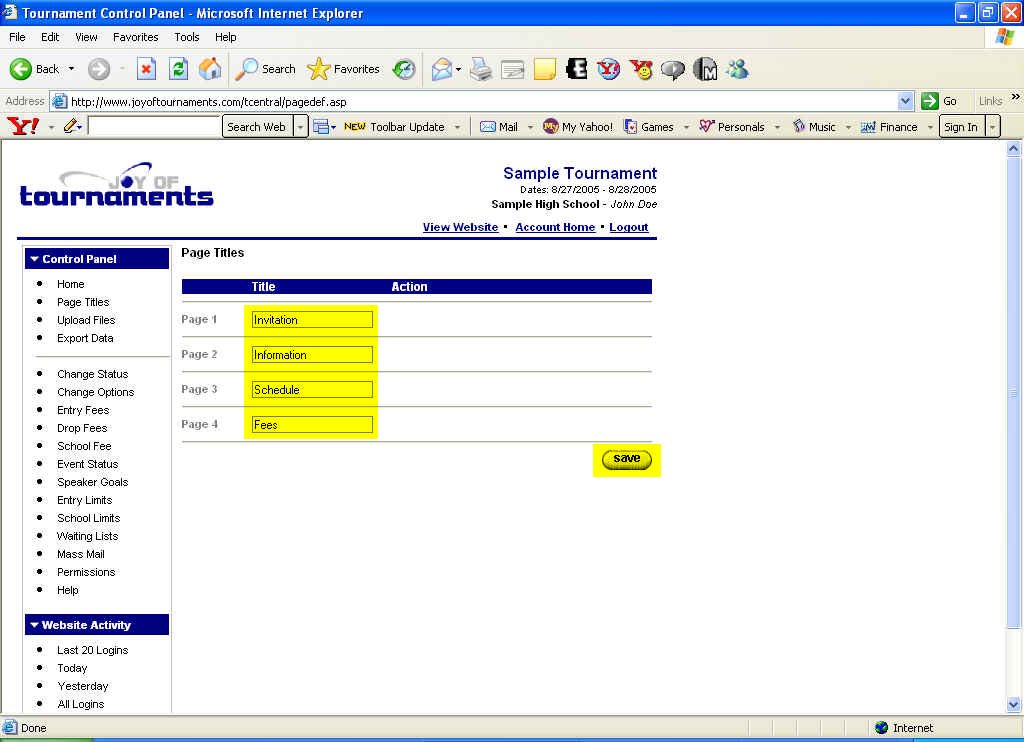Open the address bar dropdown arrow
1024x742 pixels.
[906, 101]
